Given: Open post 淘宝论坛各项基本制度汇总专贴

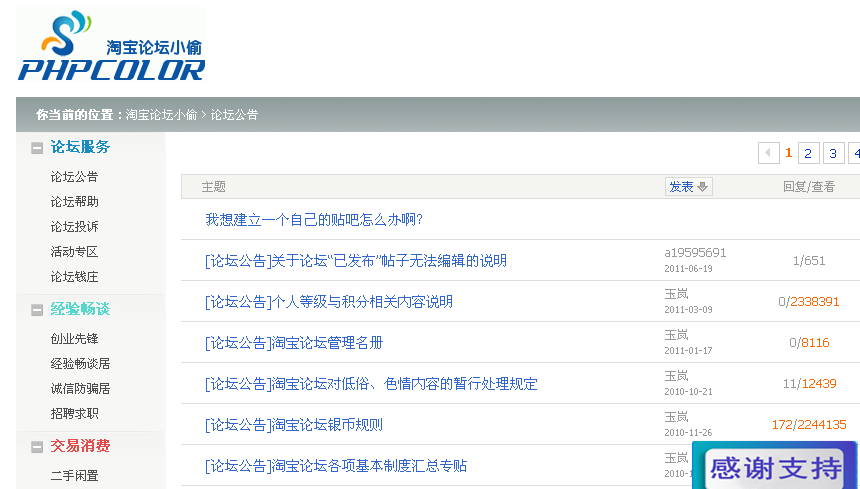Looking at the screenshot, I should coord(336,466).
